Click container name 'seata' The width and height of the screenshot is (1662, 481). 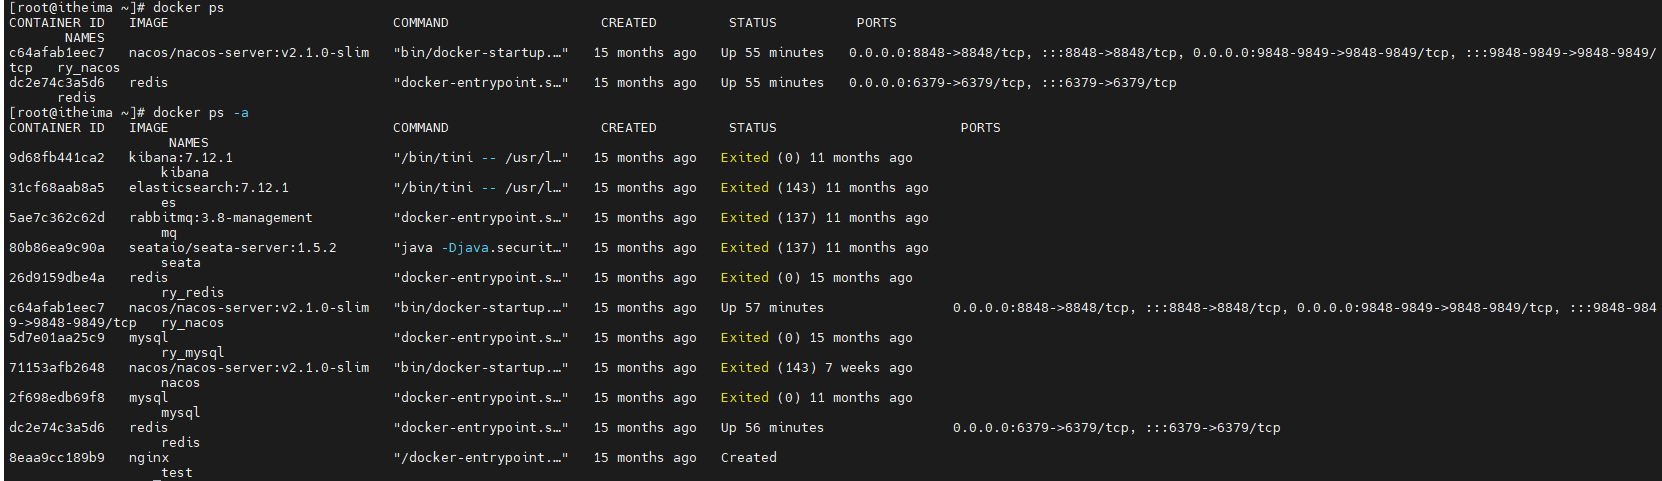181,263
